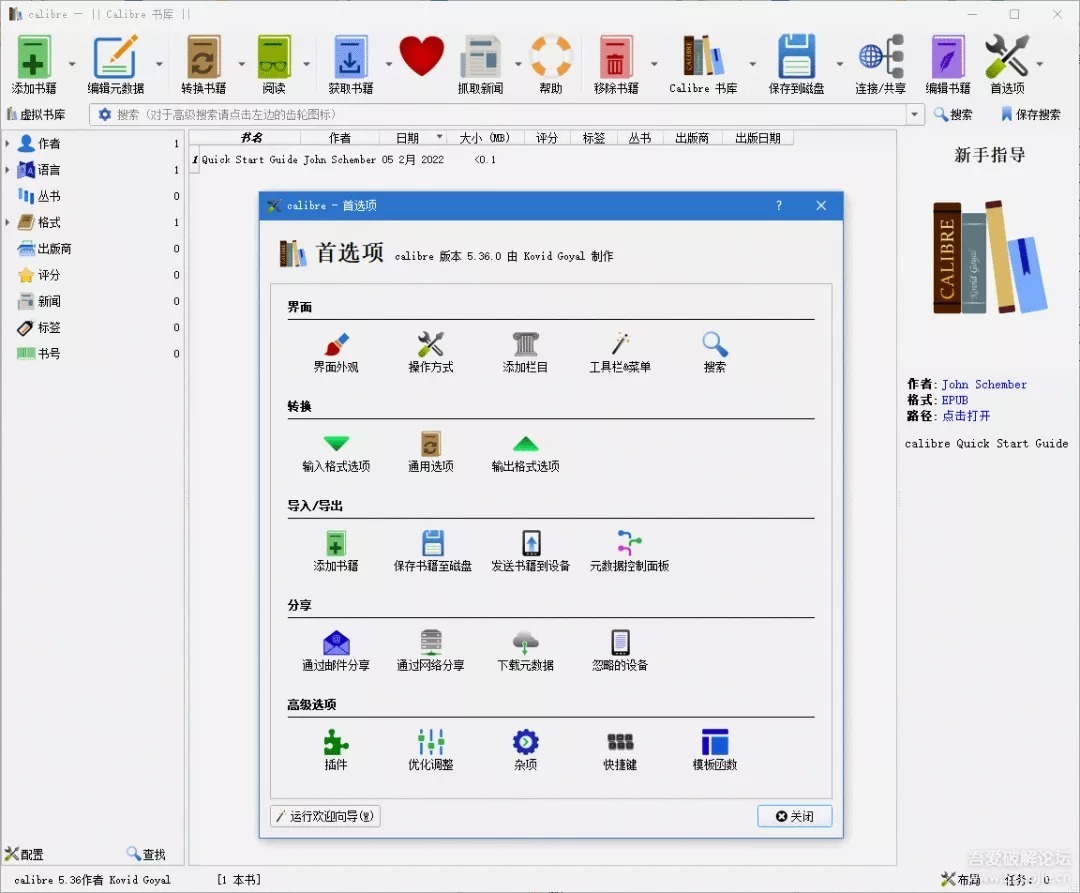Open dropdown arrow next to 移除书籍
The height and width of the screenshot is (893, 1080).
[x=654, y=64]
